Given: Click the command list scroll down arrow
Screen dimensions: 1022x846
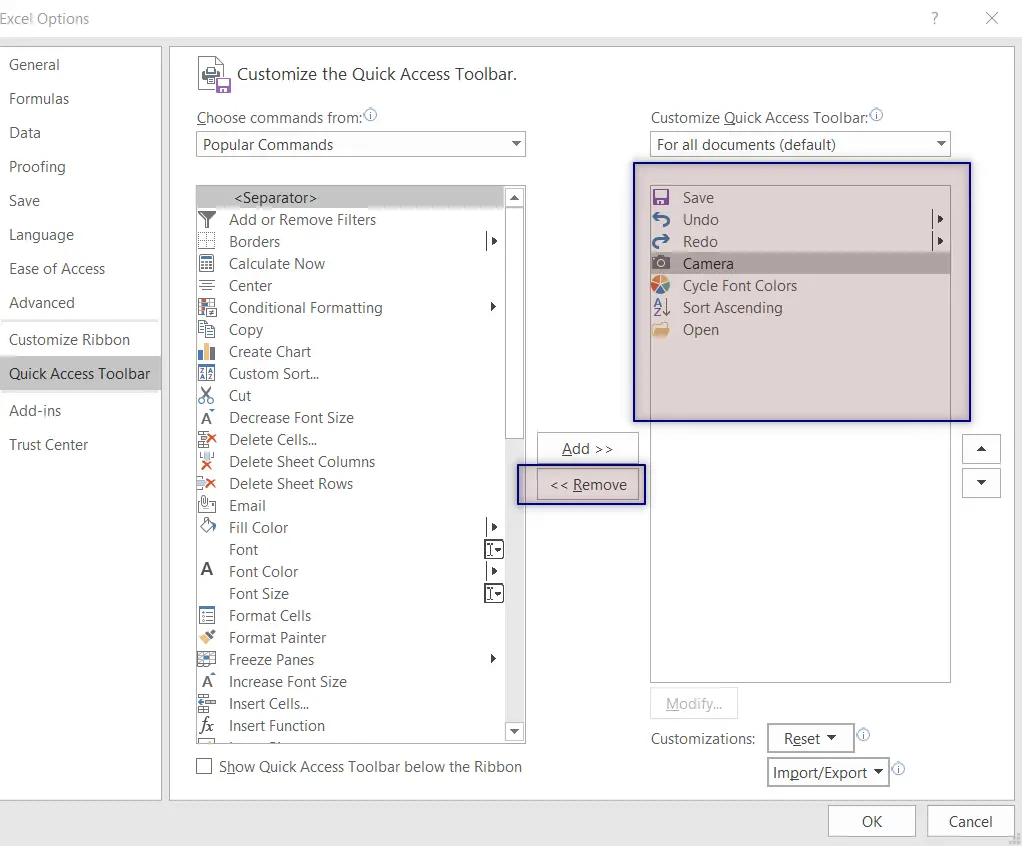Looking at the screenshot, I should click(514, 731).
